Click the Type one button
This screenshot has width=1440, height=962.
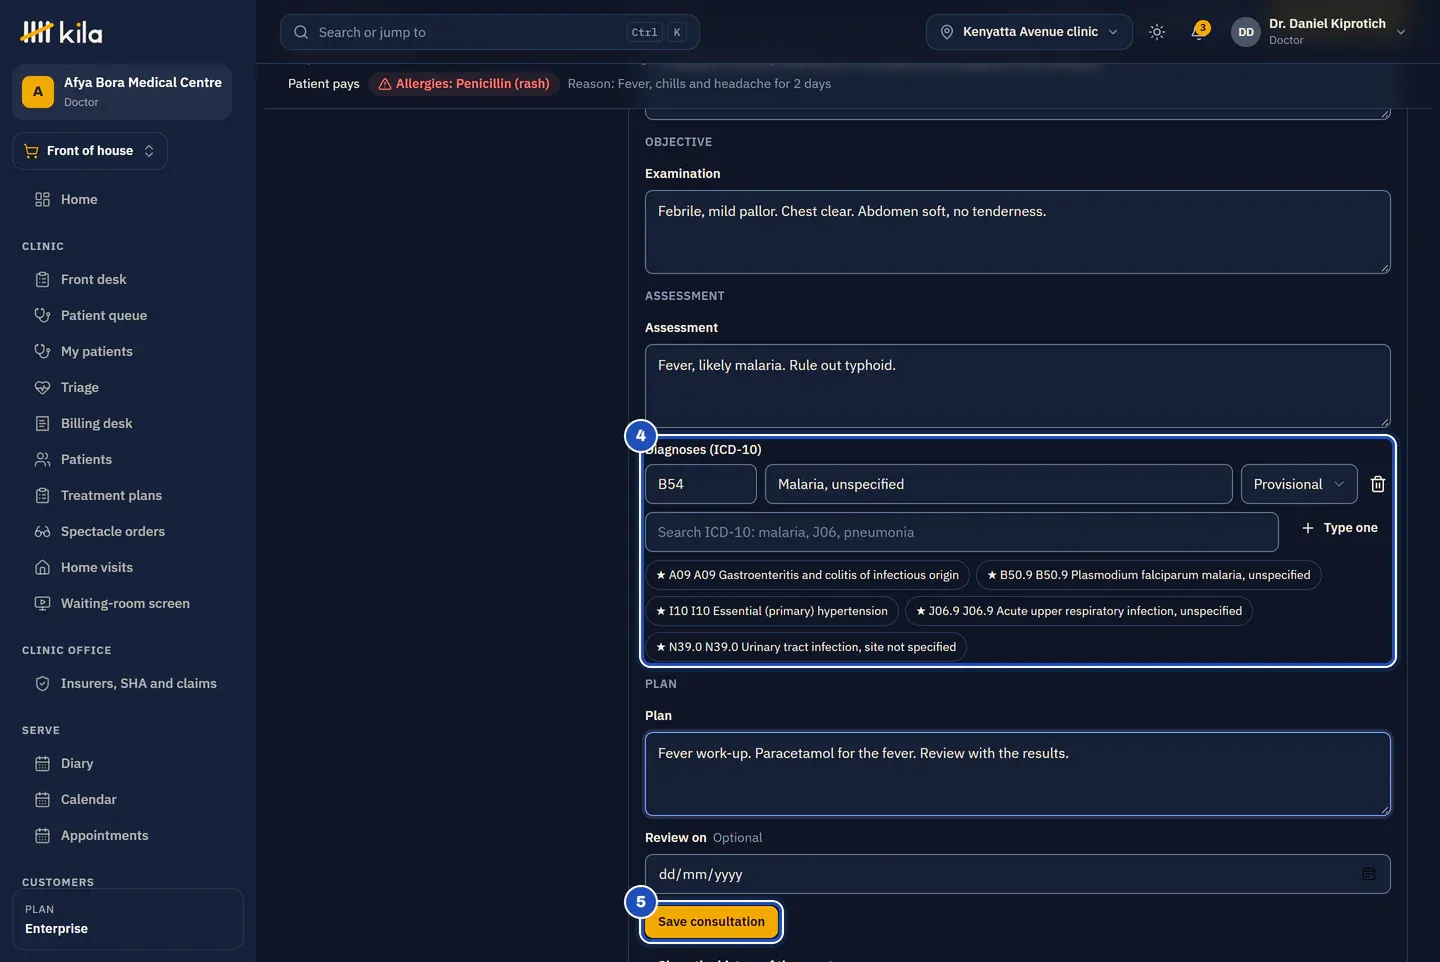pyautogui.click(x=1339, y=528)
